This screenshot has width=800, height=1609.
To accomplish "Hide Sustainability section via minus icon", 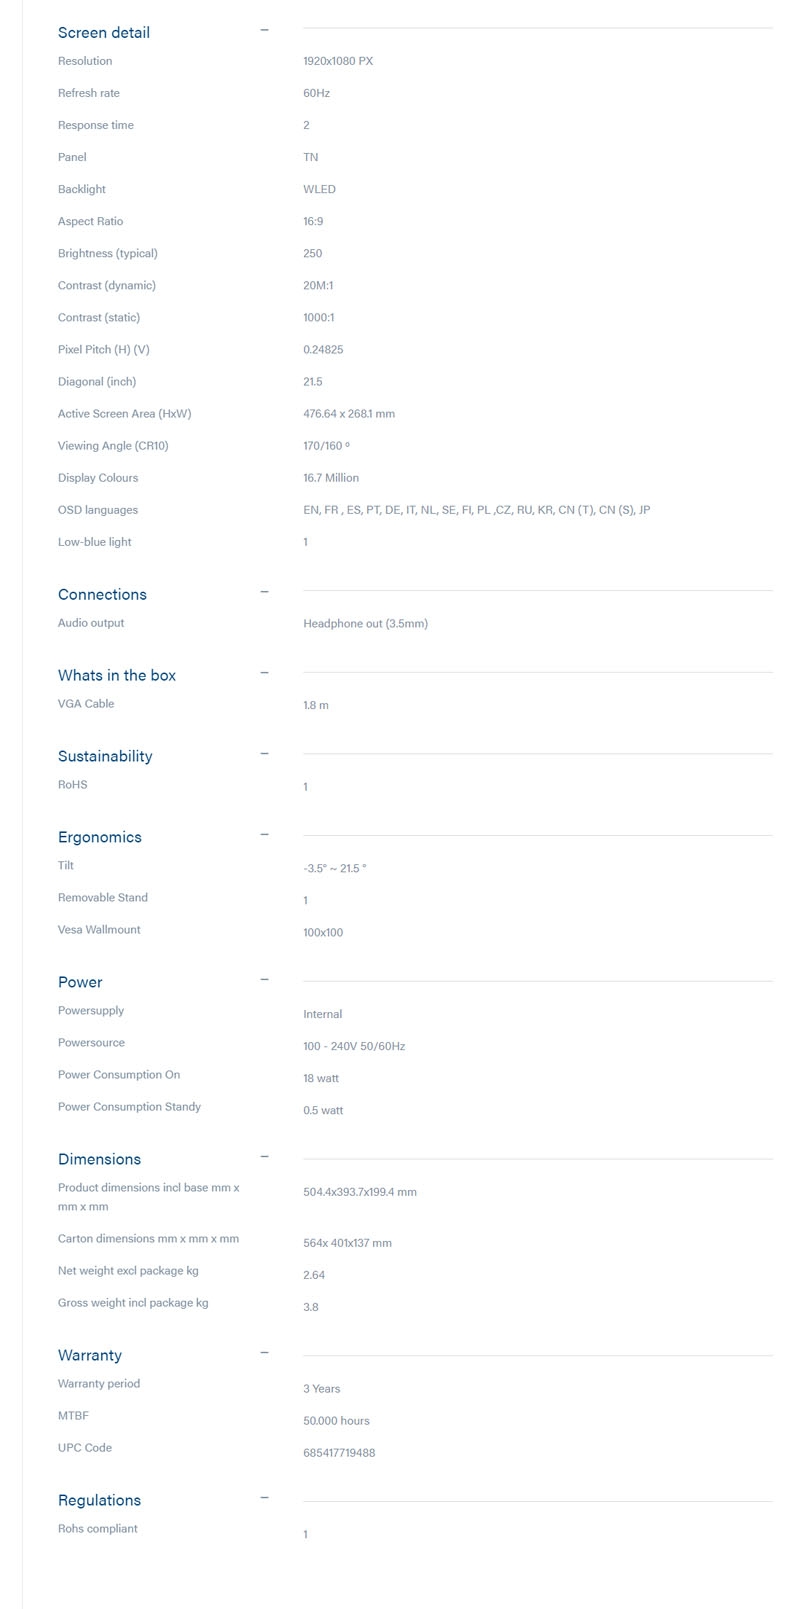I will [264, 754].
